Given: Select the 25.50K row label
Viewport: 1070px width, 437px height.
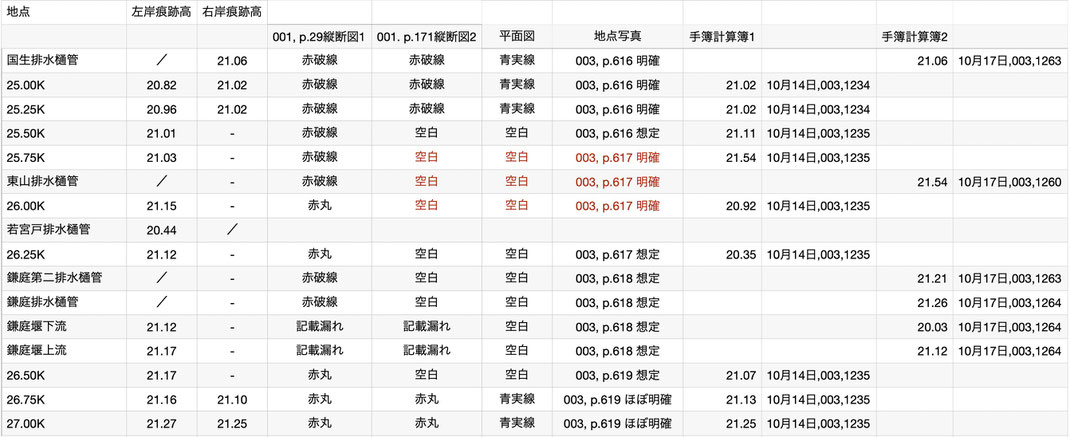Looking at the screenshot, I should click(x=26, y=133).
